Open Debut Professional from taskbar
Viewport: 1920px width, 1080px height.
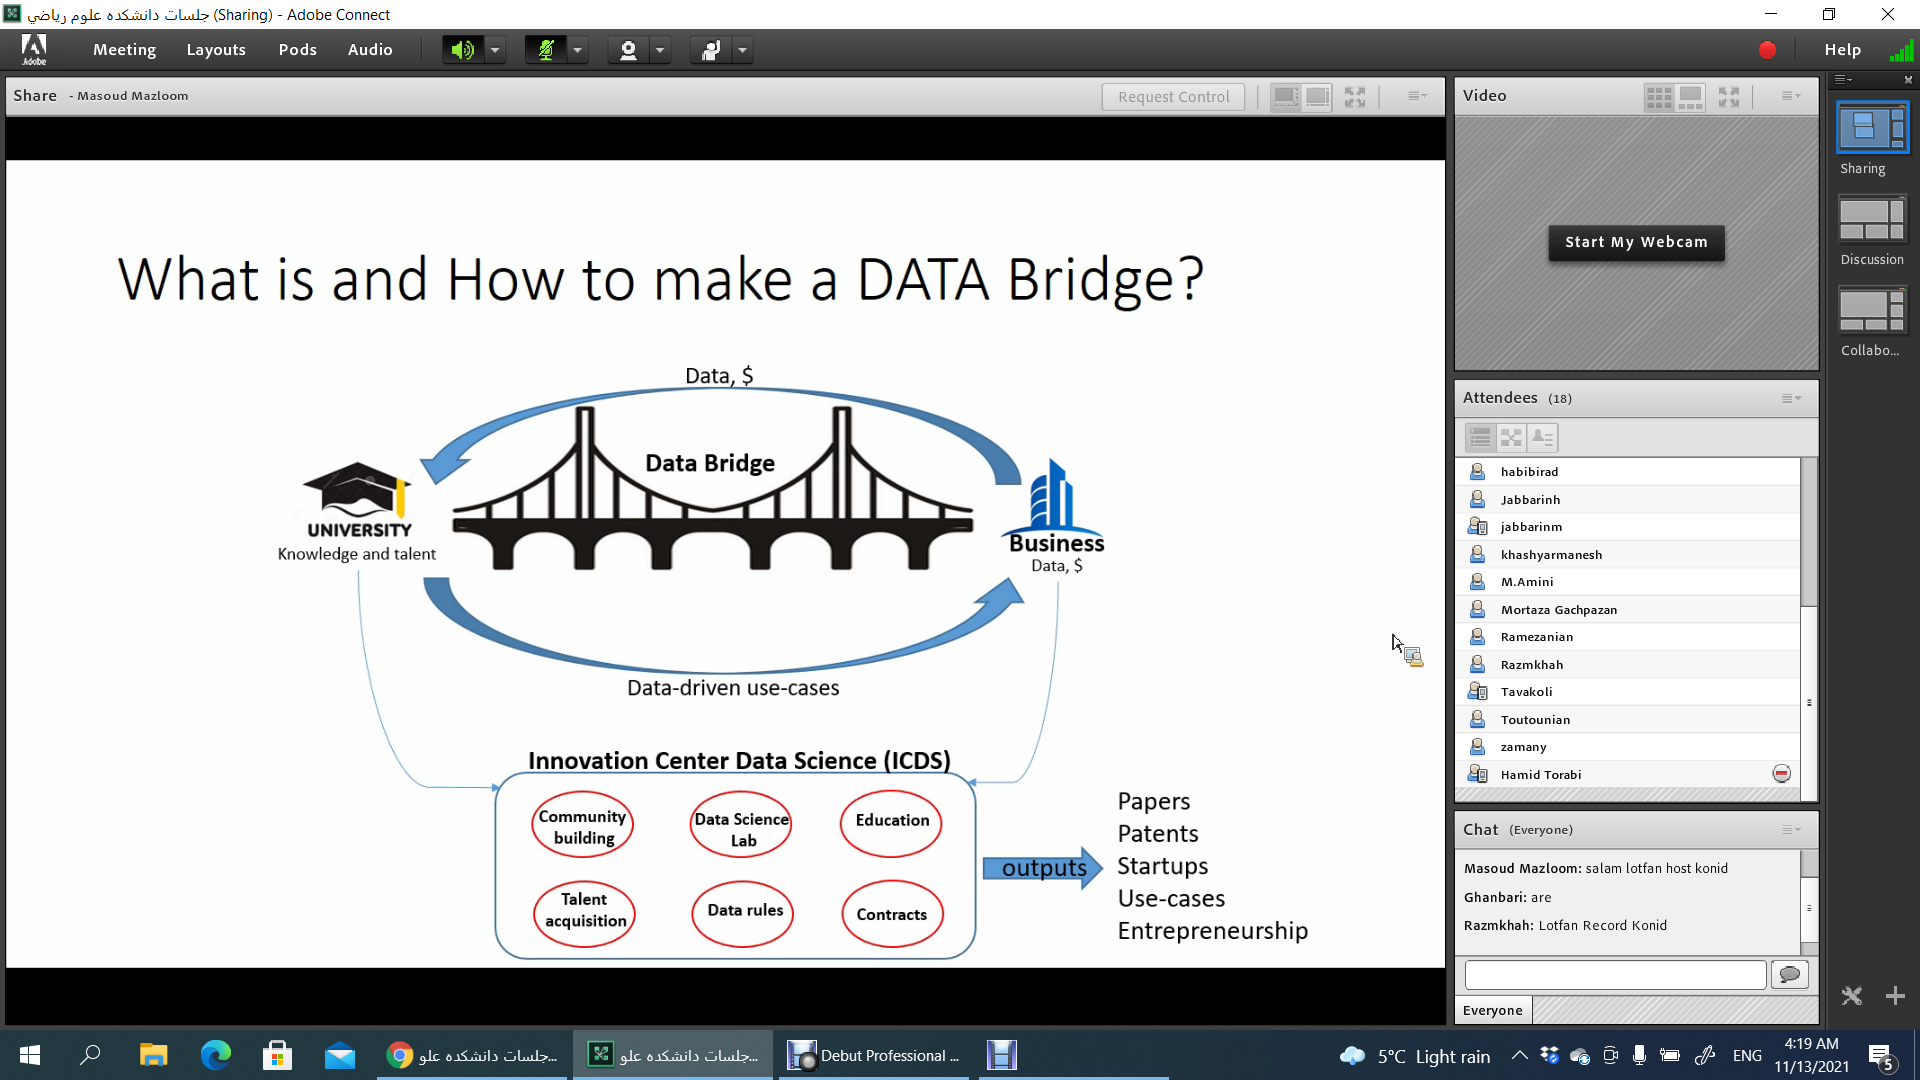[874, 1056]
